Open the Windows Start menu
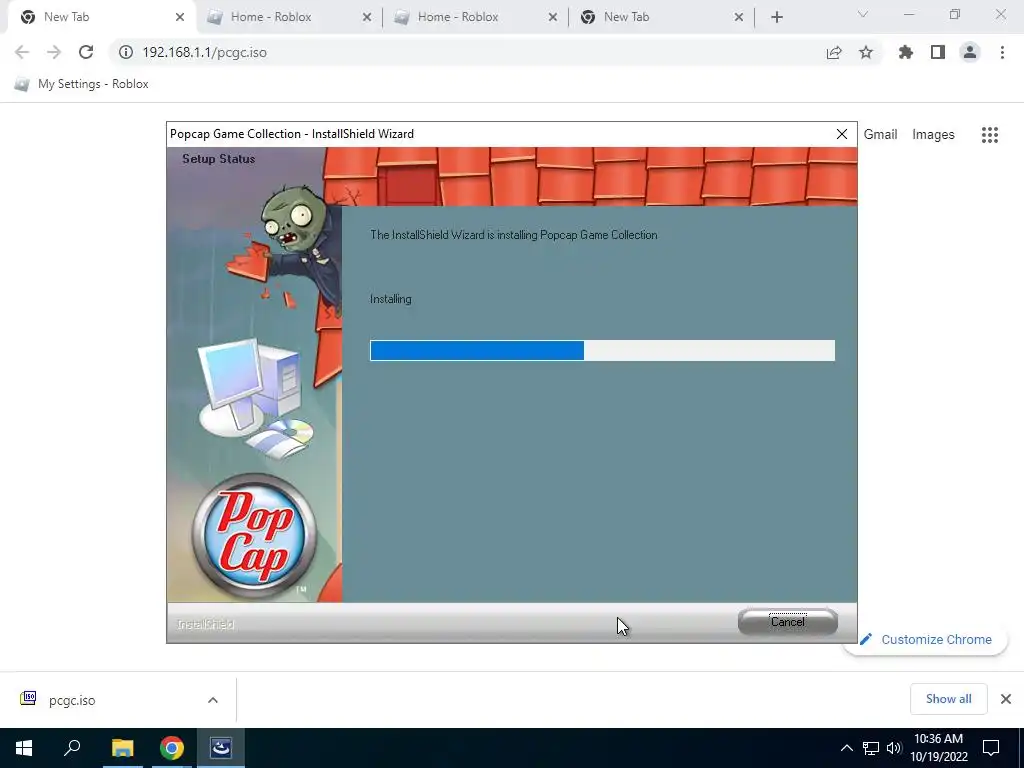This screenshot has width=1024, height=768. tap(24, 748)
